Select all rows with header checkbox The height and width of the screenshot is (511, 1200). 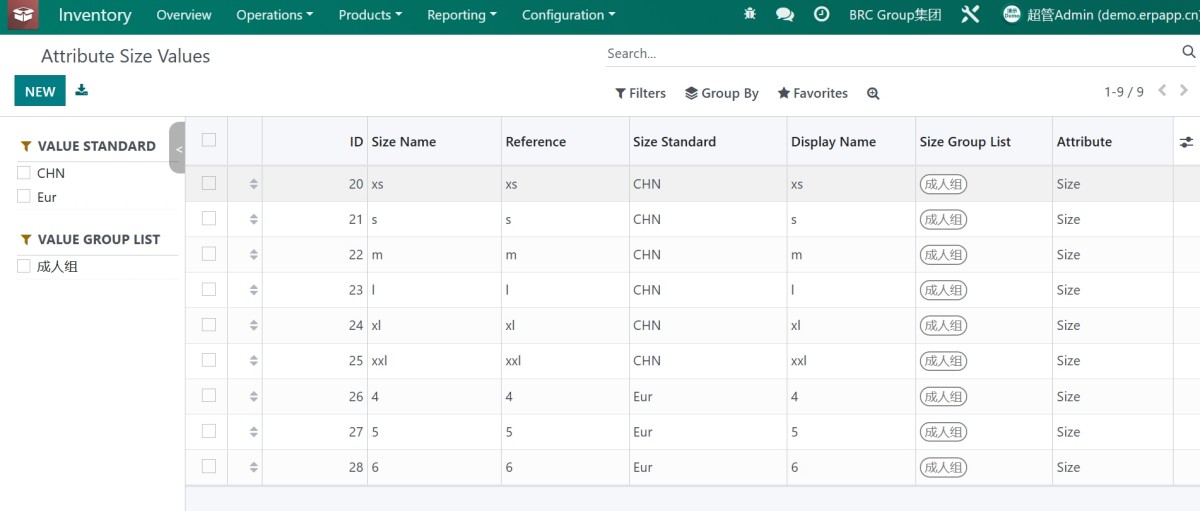(209, 140)
